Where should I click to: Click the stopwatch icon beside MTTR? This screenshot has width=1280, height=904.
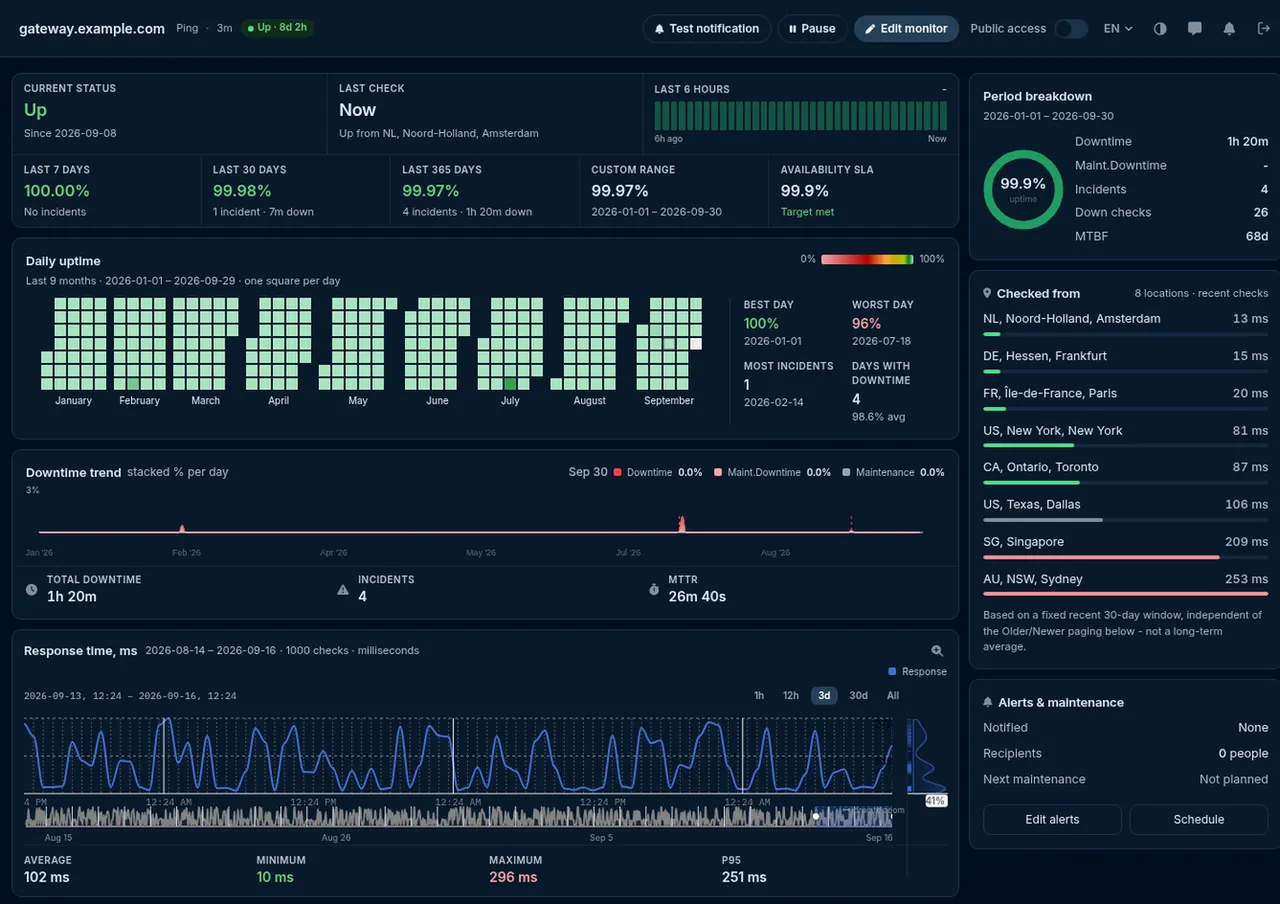[654, 590]
